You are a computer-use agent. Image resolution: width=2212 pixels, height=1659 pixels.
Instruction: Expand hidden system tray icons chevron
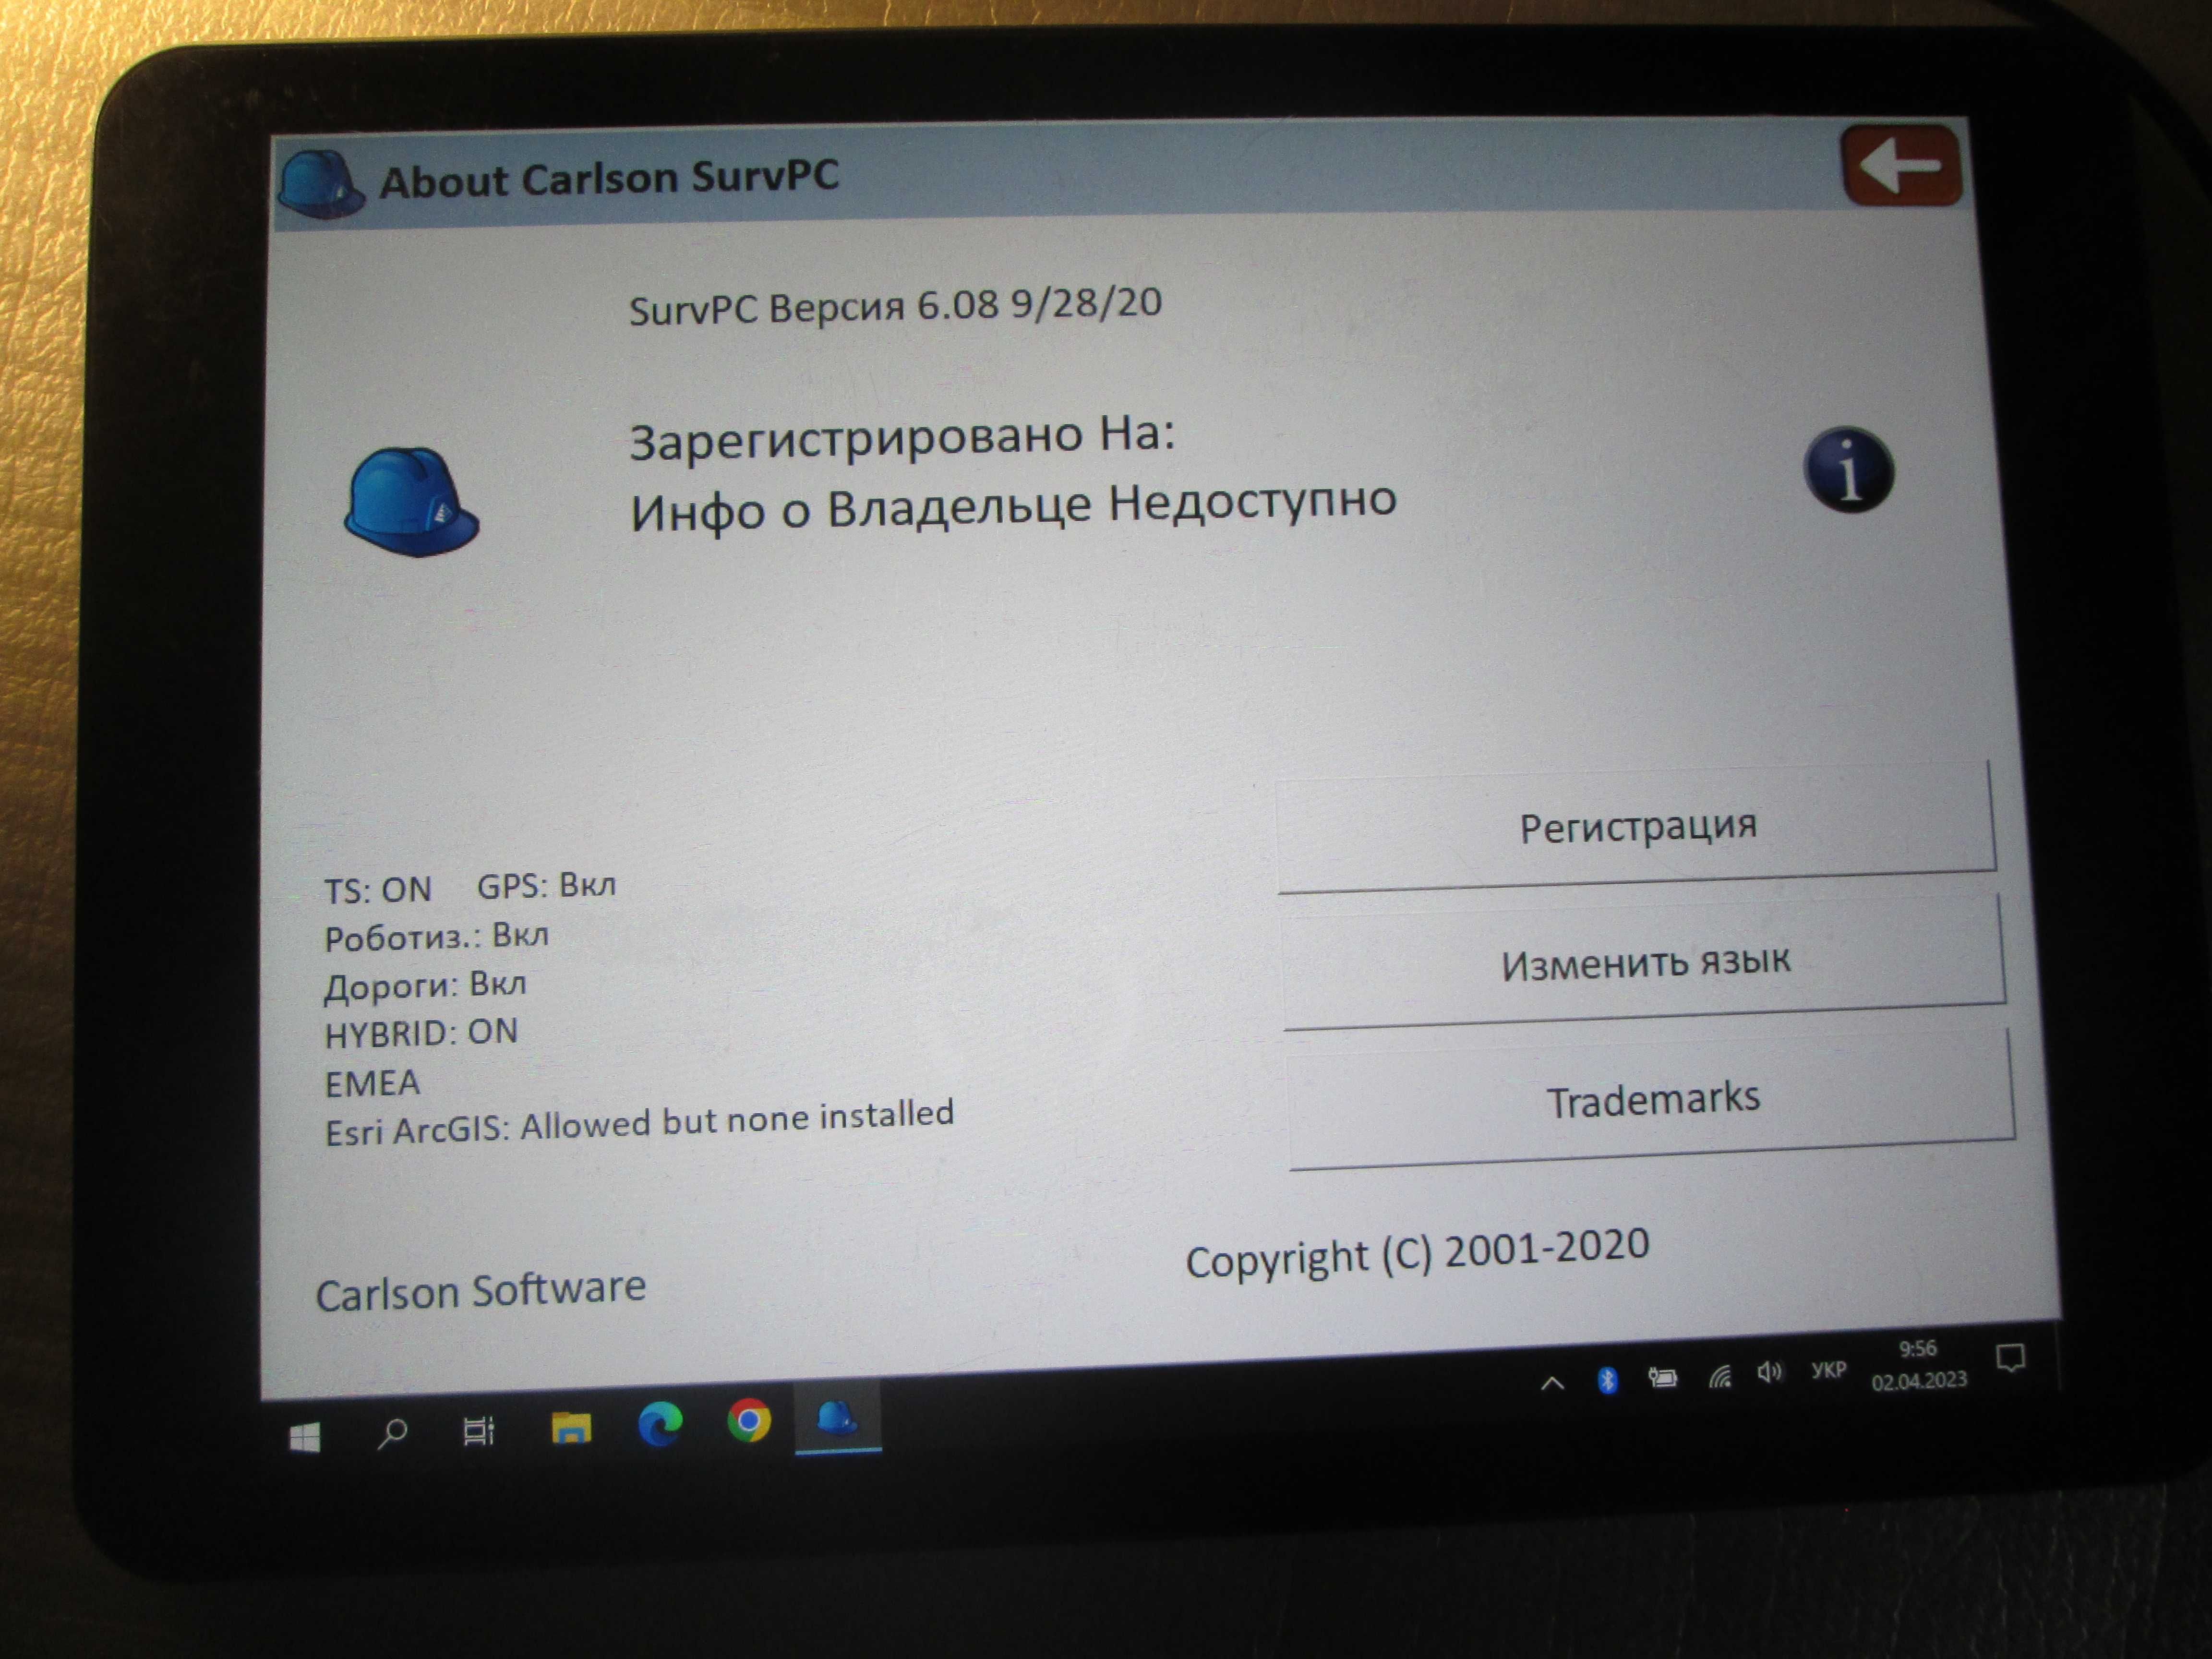click(x=1552, y=1384)
